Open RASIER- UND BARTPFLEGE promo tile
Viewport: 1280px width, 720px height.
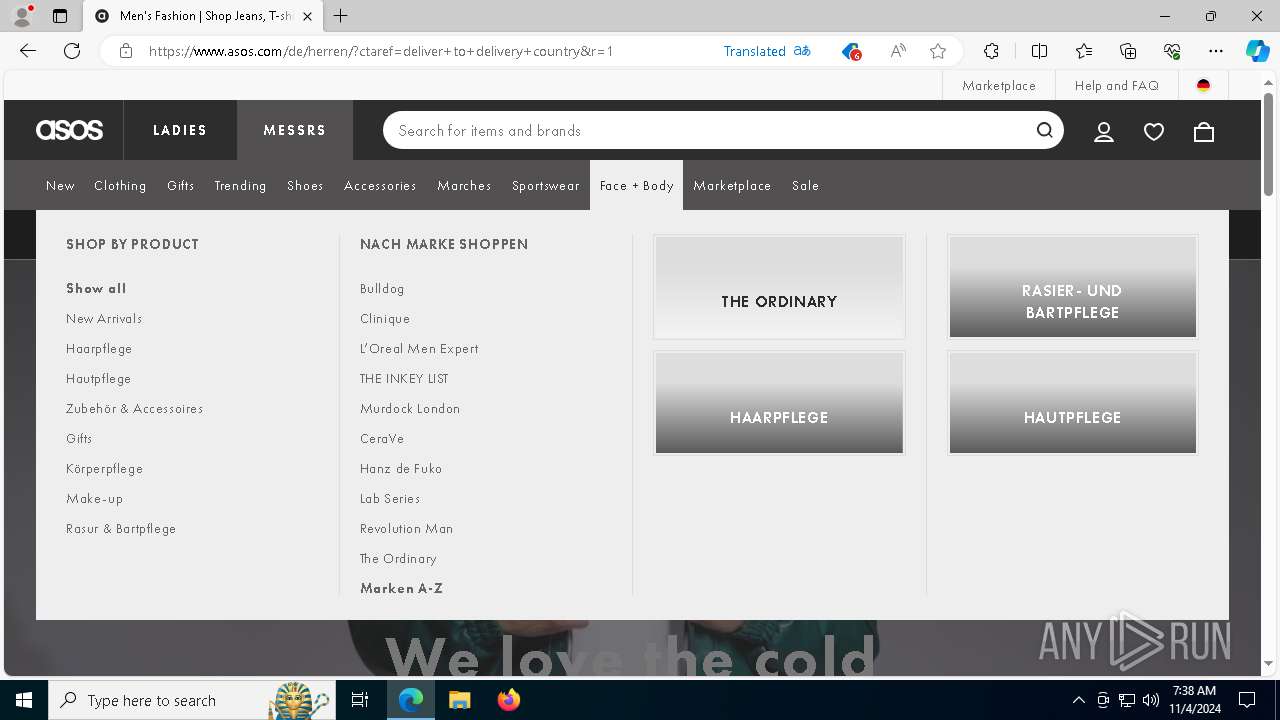click(x=1072, y=287)
